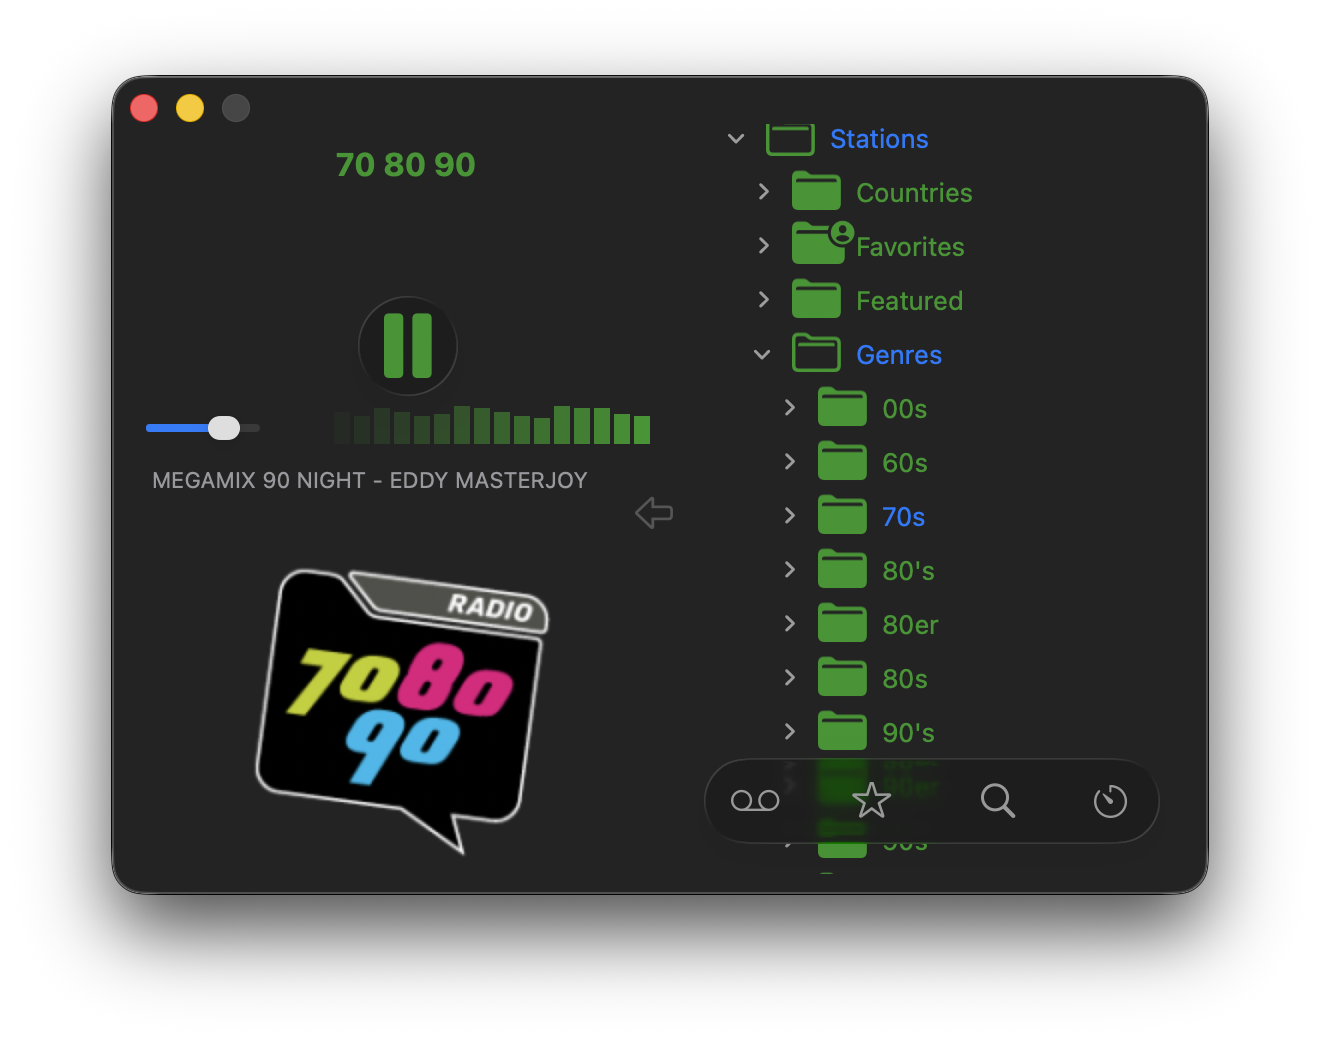Click the Stations heading label
Screen dimensions: 1320x1042
tap(879, 139)
